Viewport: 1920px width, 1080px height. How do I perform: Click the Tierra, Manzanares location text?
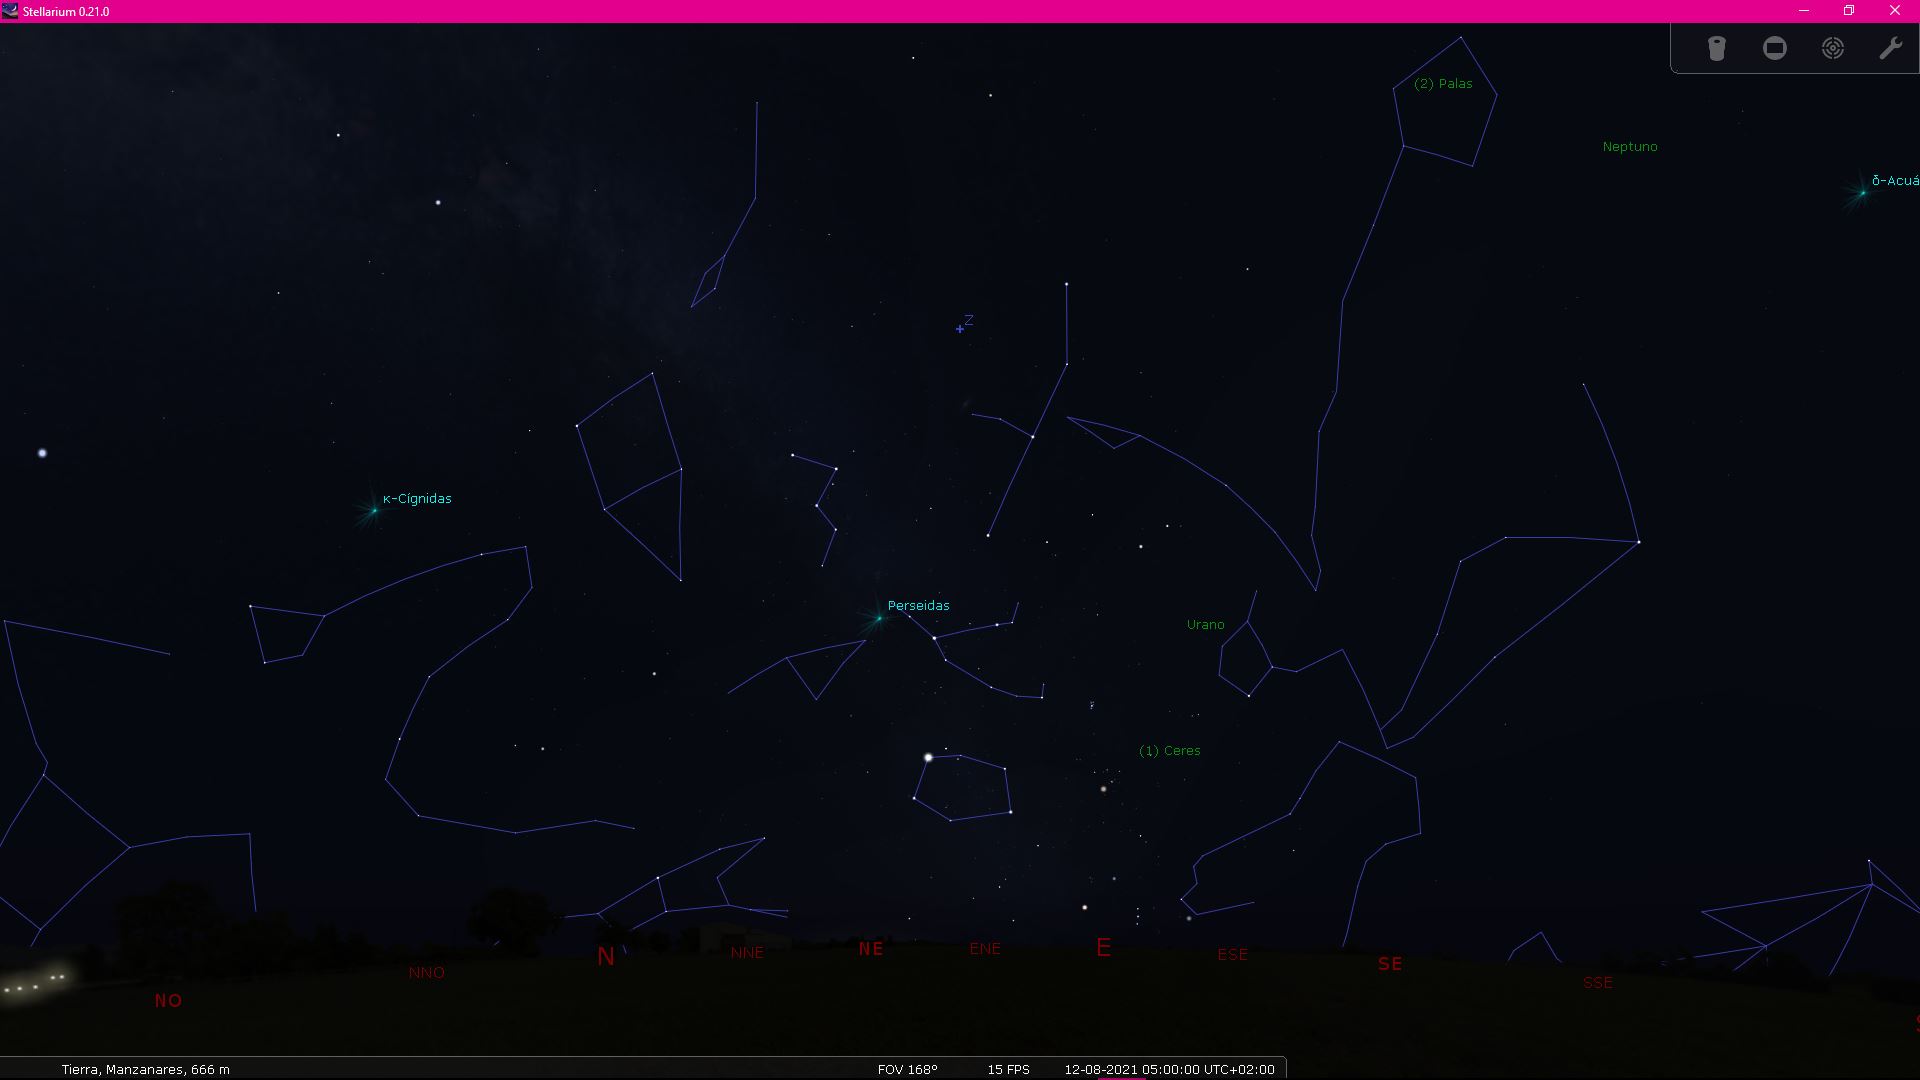coord(145,1069)
